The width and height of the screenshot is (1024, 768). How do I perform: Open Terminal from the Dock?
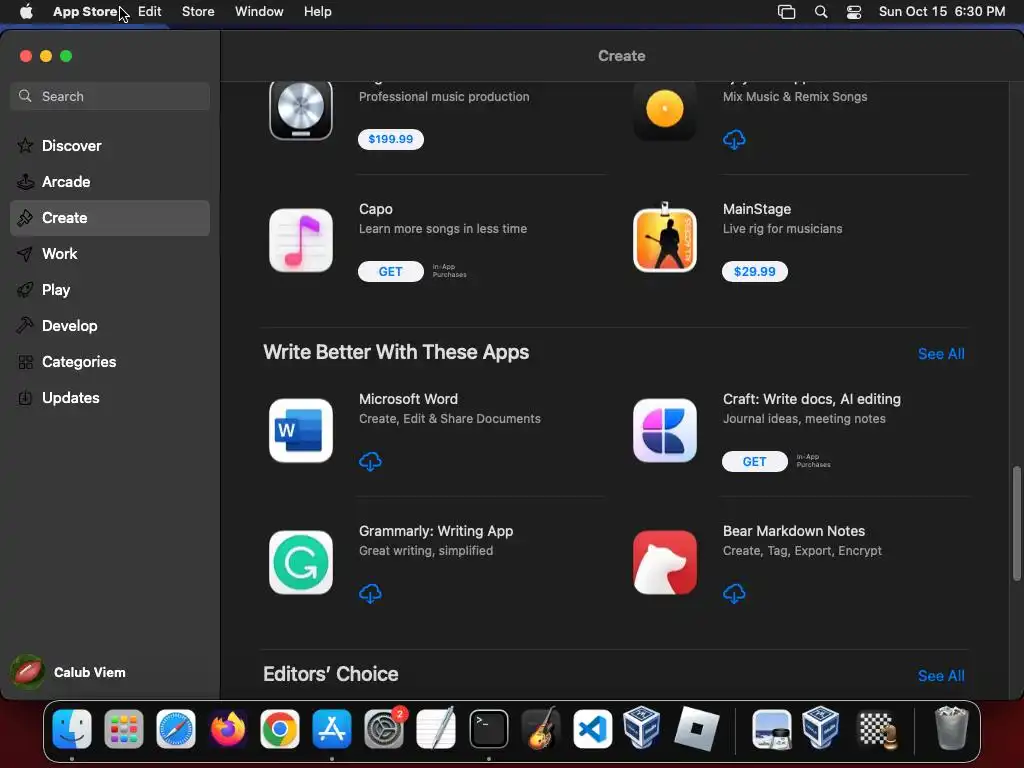click(x=488, y=729)
